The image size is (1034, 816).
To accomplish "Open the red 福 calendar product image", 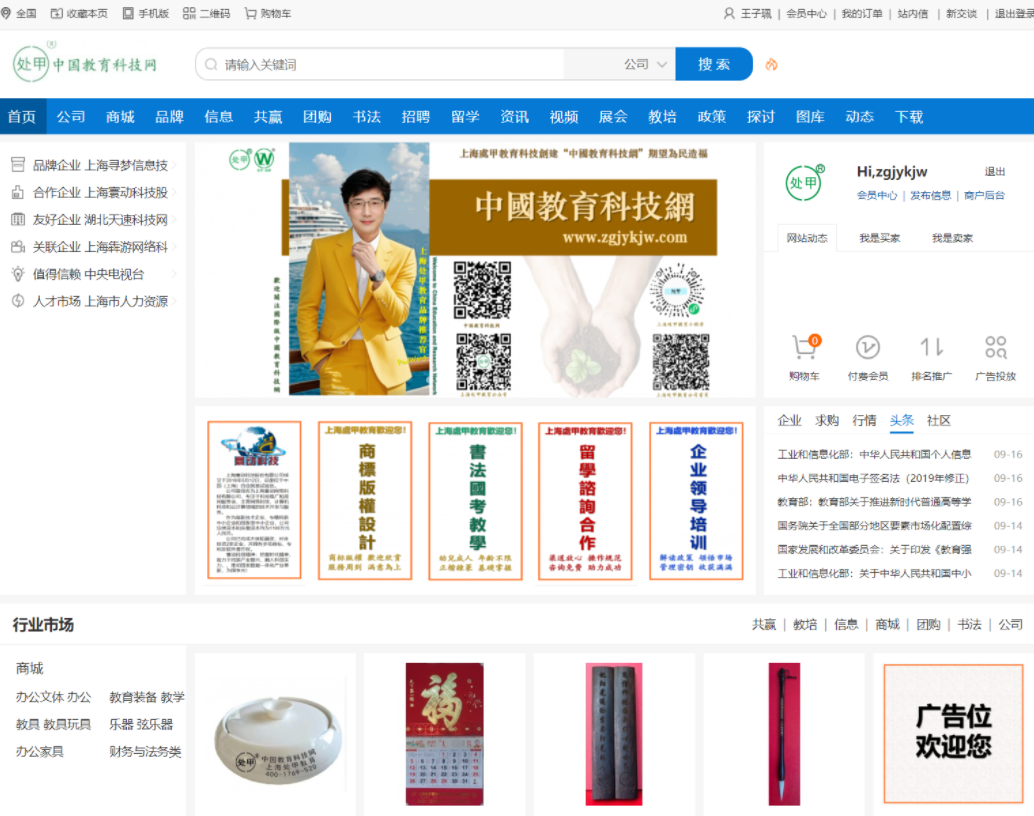I will (x=444, y=734).
